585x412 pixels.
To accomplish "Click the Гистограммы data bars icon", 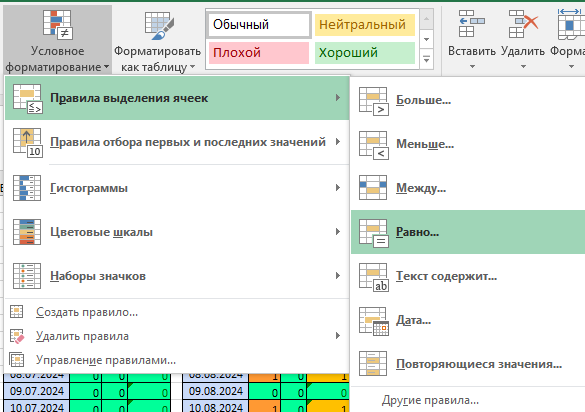I will (x=27, y=188).
